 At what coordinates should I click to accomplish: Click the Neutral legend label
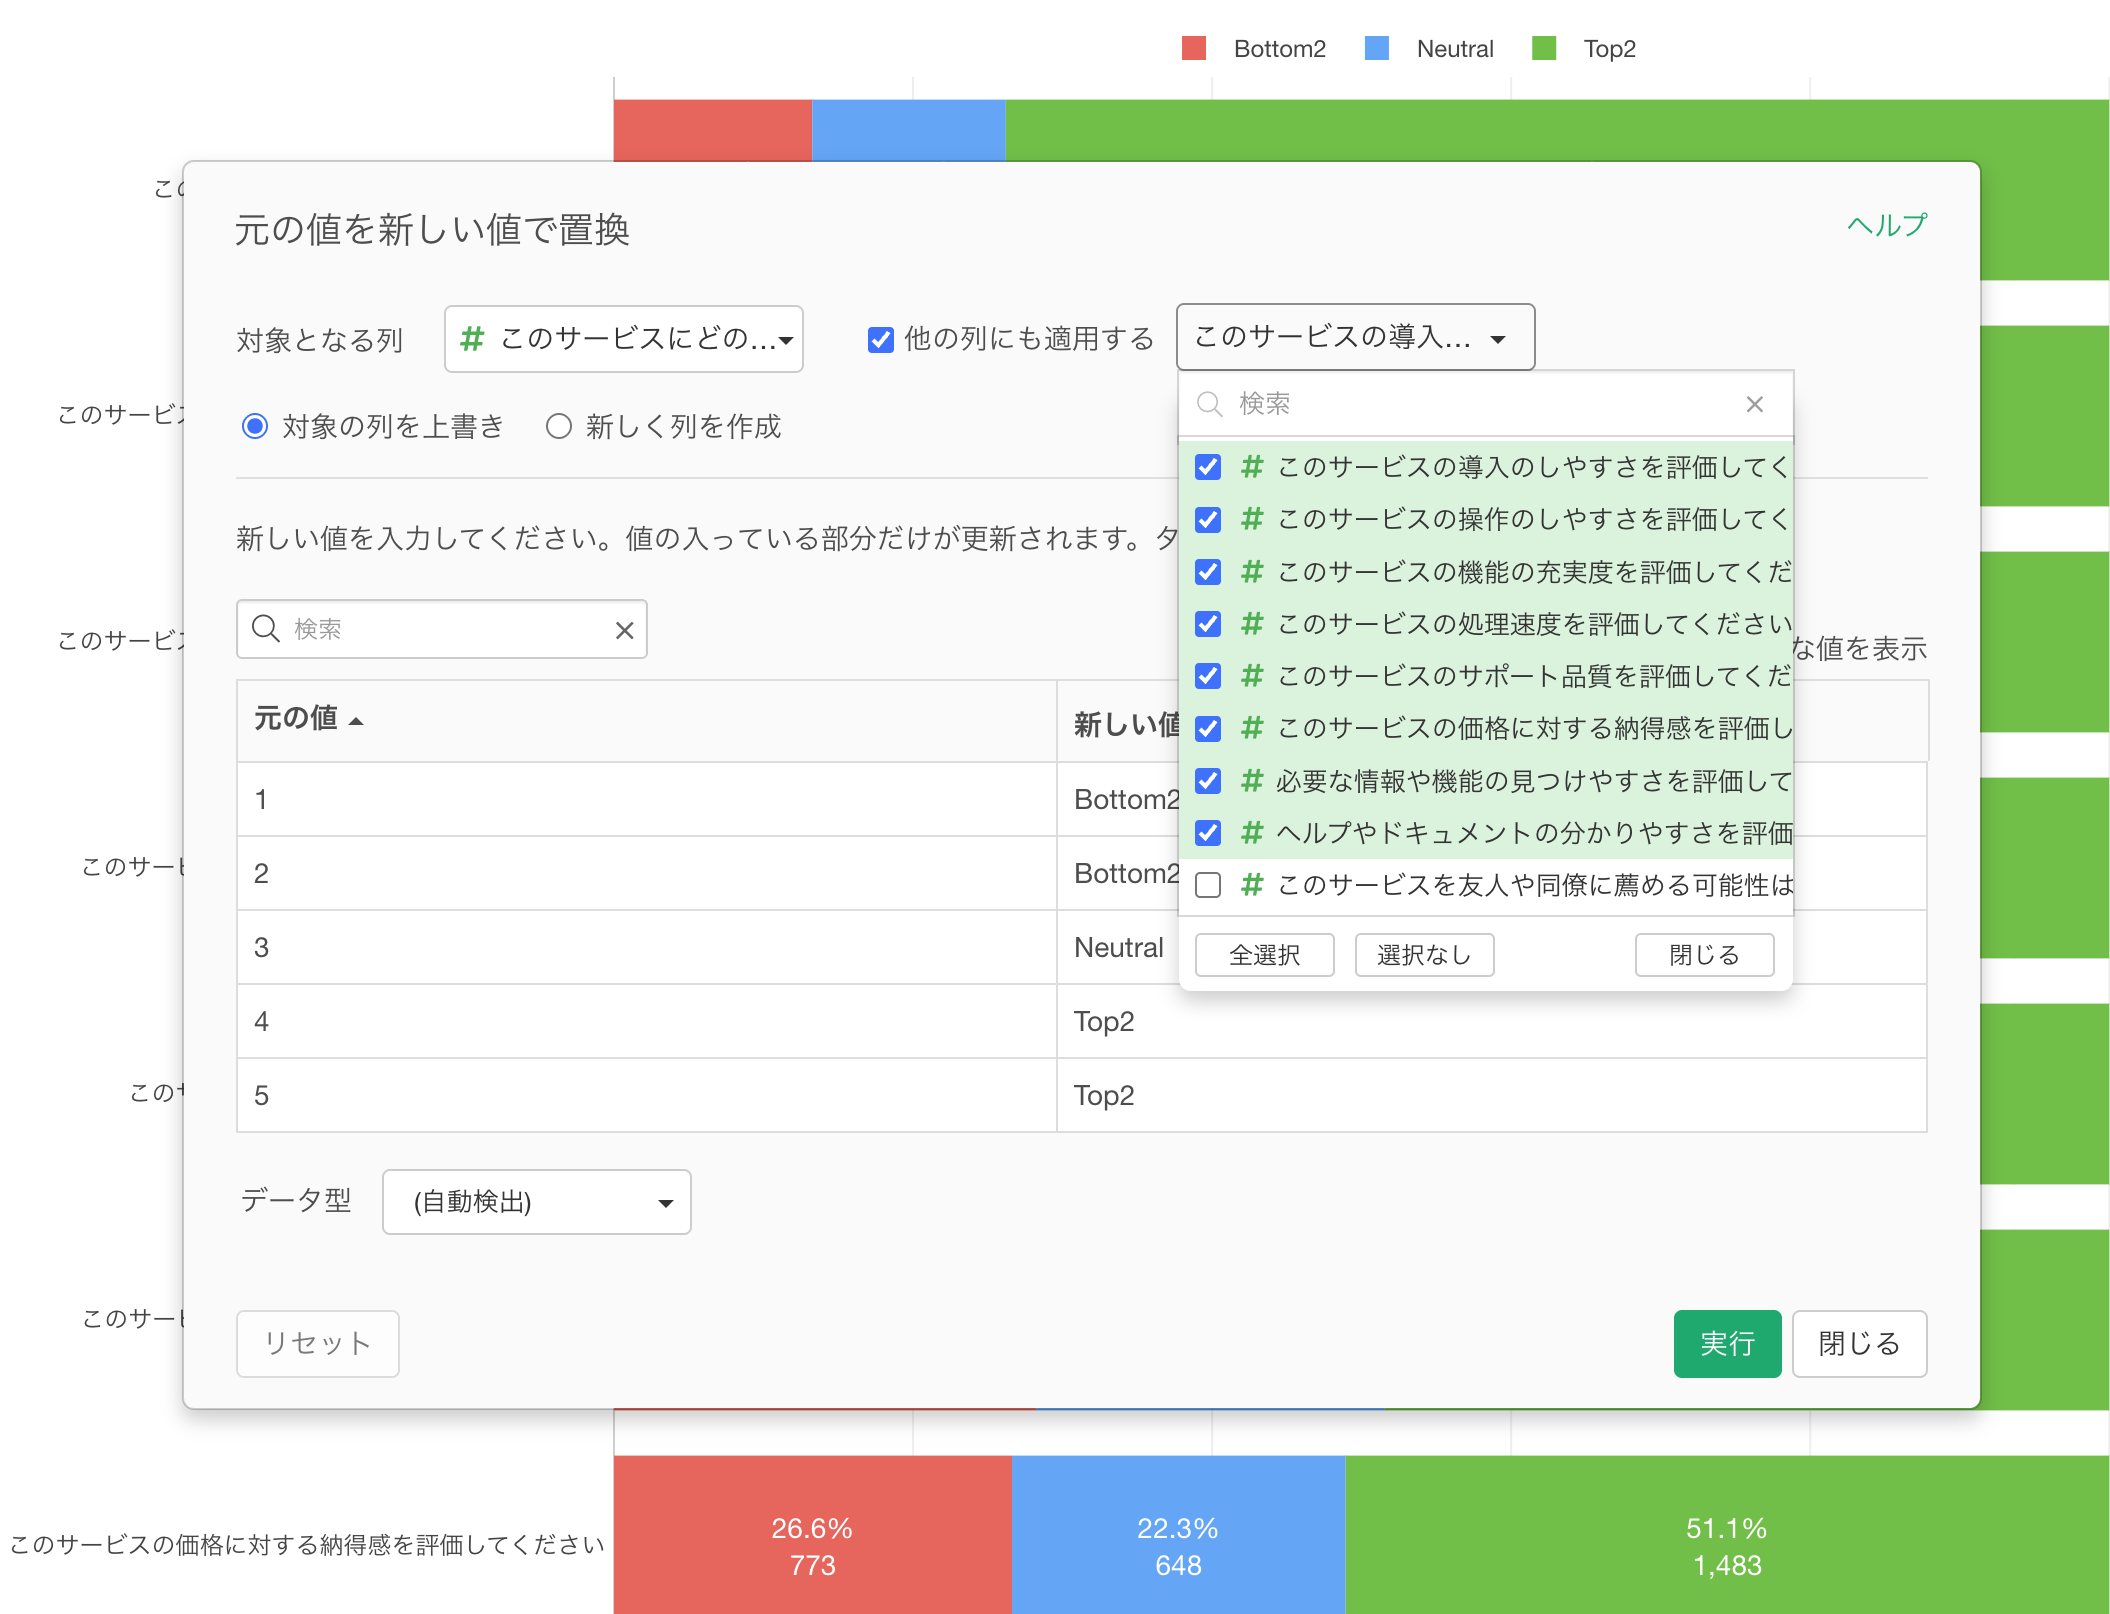[1455, 49]
